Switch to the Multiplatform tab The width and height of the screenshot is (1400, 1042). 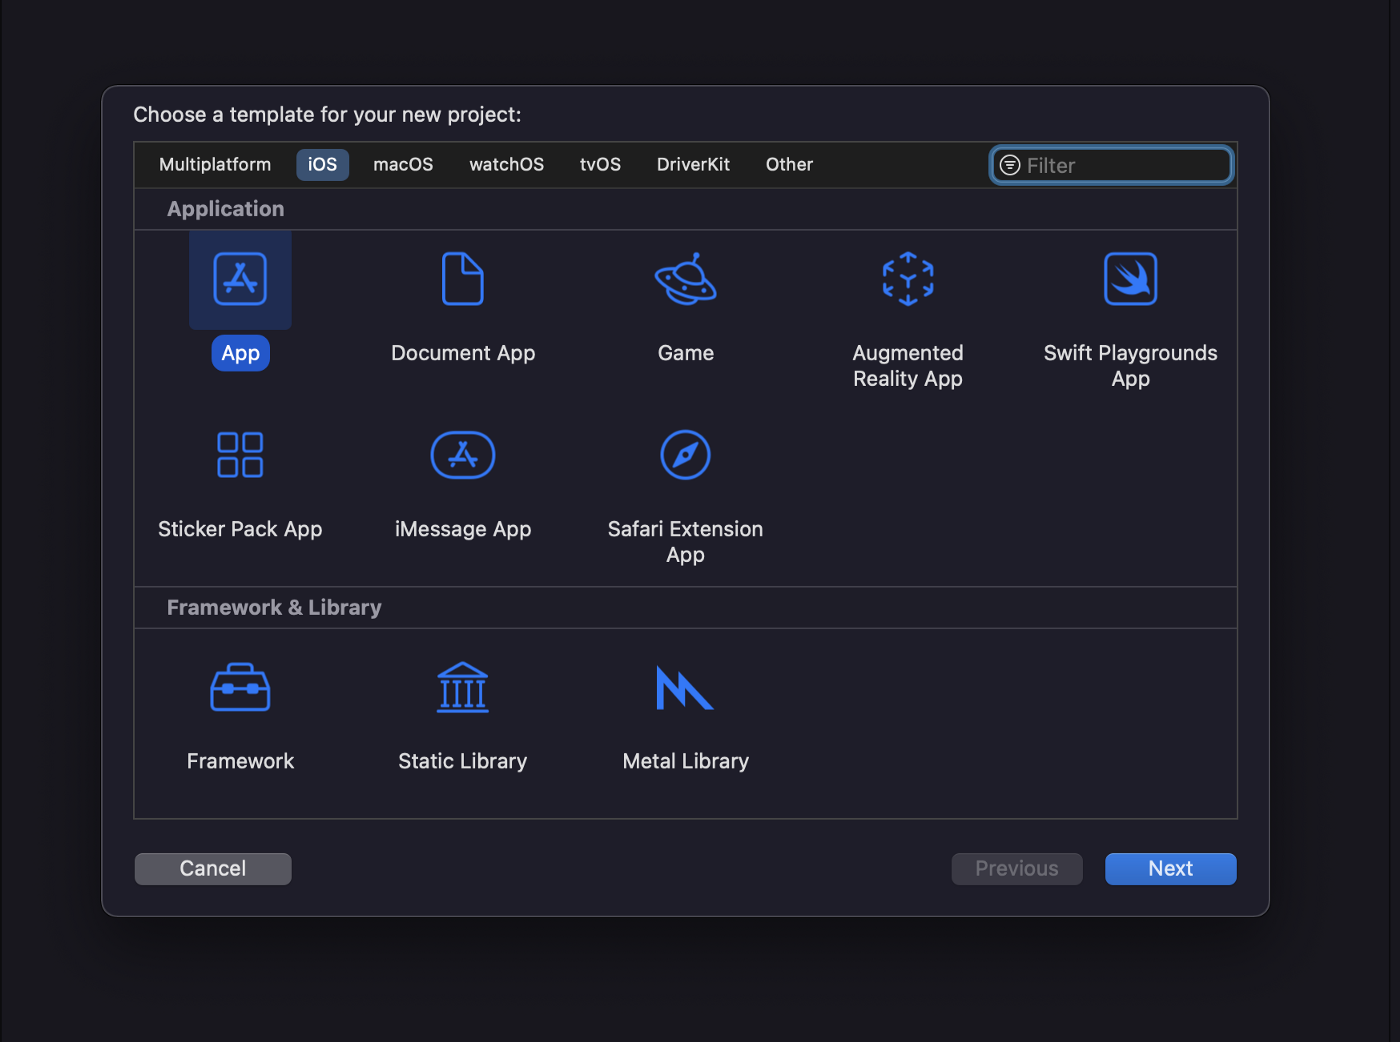[x=215, y=165]
